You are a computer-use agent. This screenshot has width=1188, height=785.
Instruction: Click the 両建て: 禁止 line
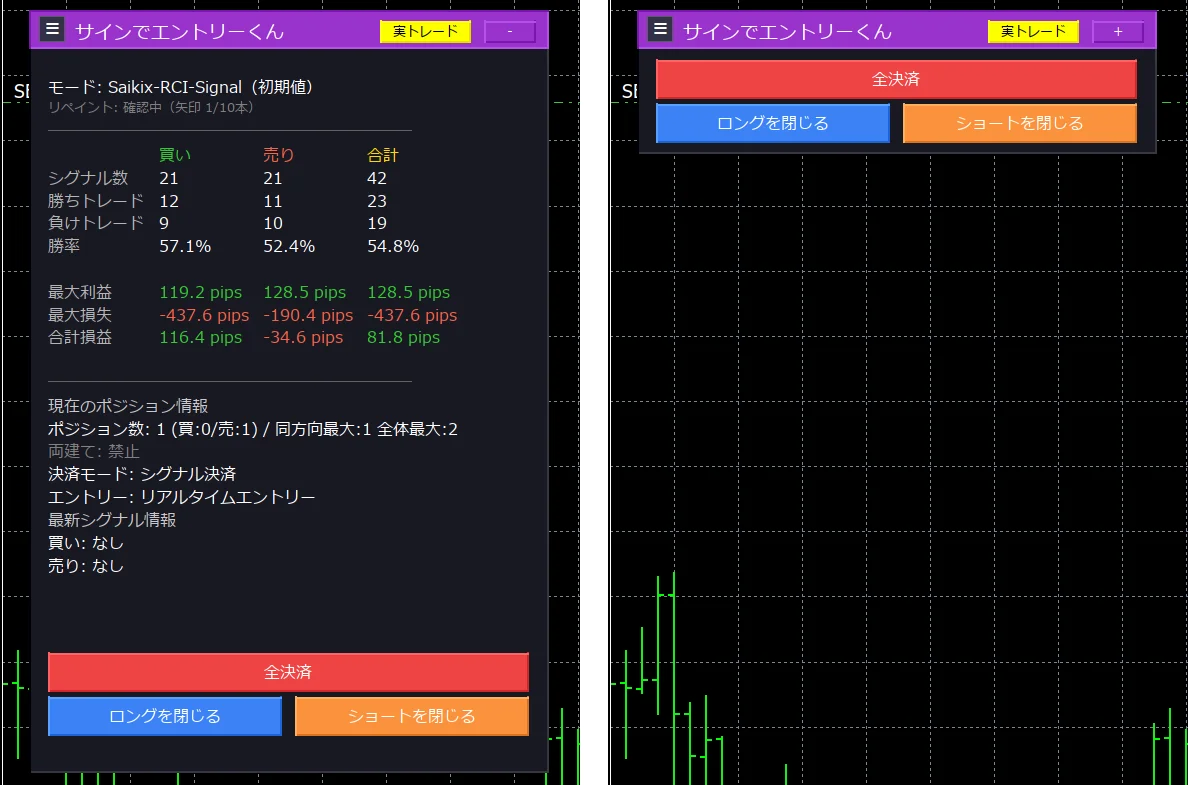(x=94, y=452)
